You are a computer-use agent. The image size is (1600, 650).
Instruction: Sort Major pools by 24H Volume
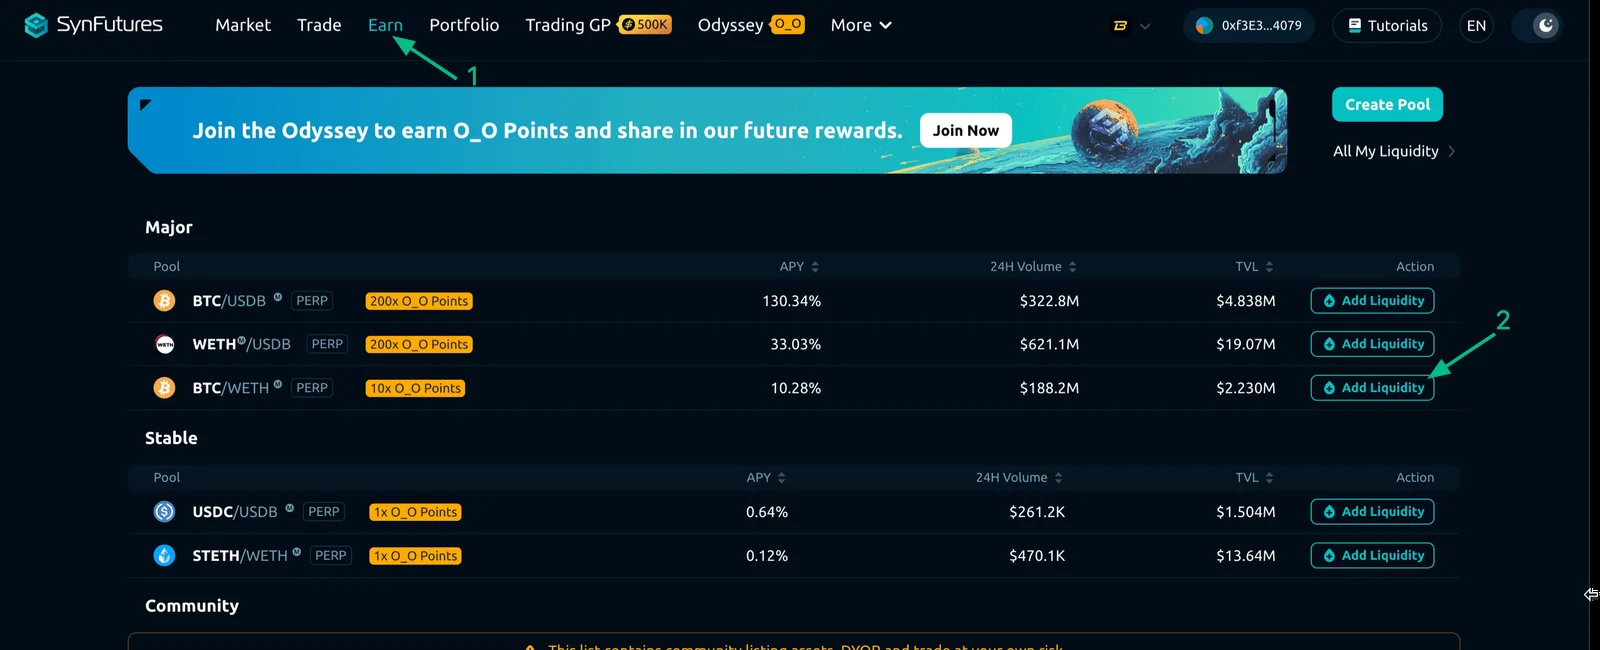pos(1033,267)
